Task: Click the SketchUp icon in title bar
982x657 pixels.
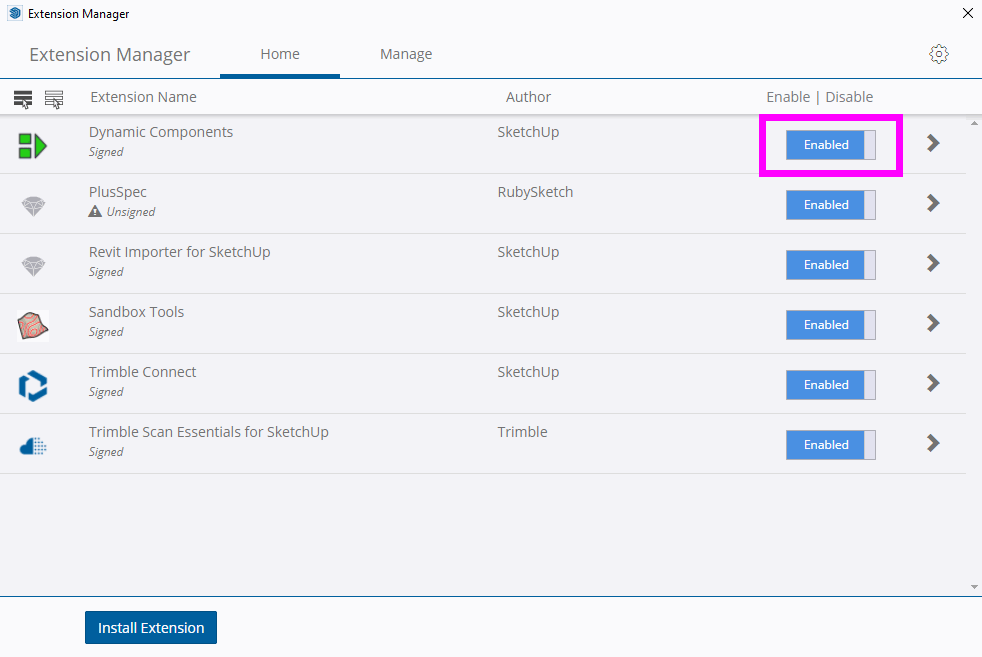Action: (15, 13)
